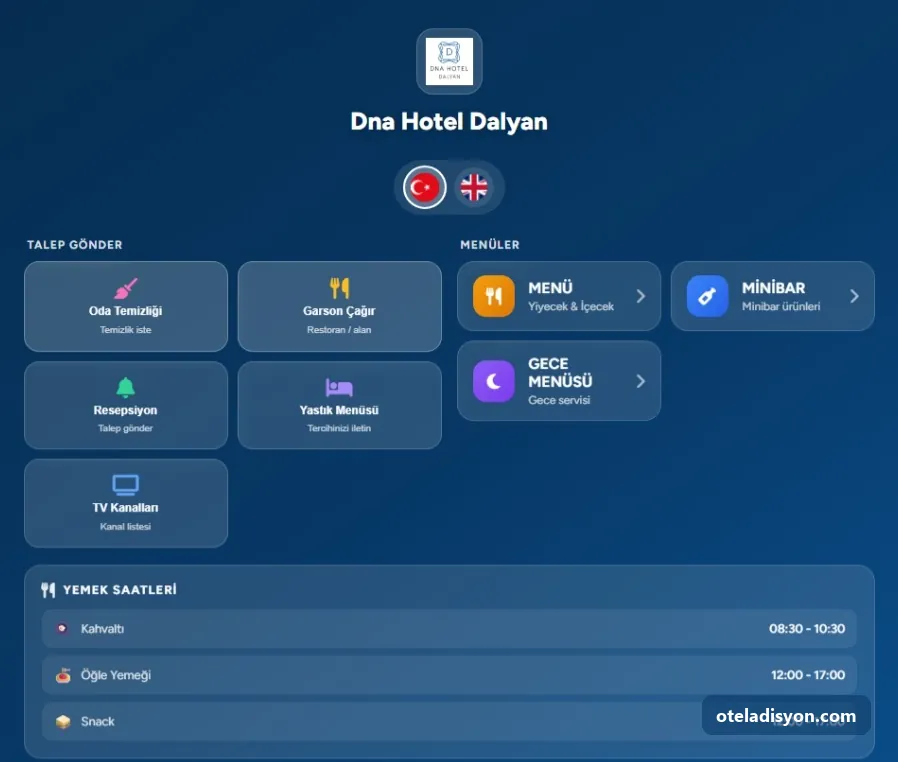Screen dimensions: 898x762
Task: Click the fork and knife Garson Çağır icon
Action: point(339,288)
